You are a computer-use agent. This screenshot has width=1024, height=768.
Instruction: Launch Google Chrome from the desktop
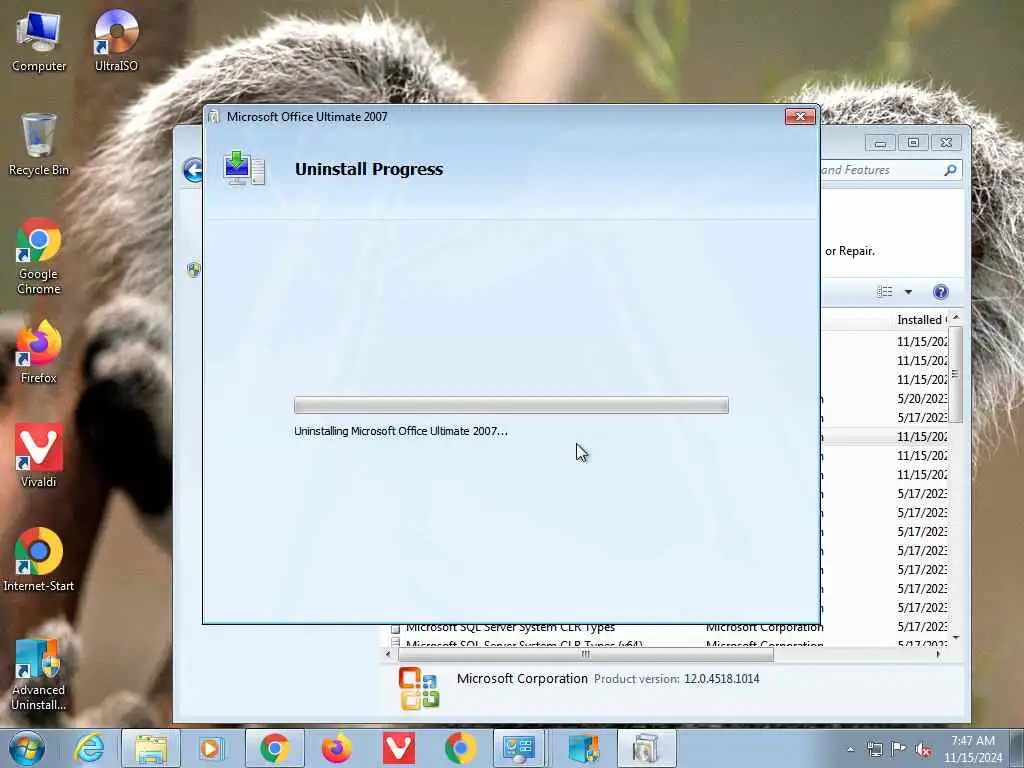coord(39,256)
